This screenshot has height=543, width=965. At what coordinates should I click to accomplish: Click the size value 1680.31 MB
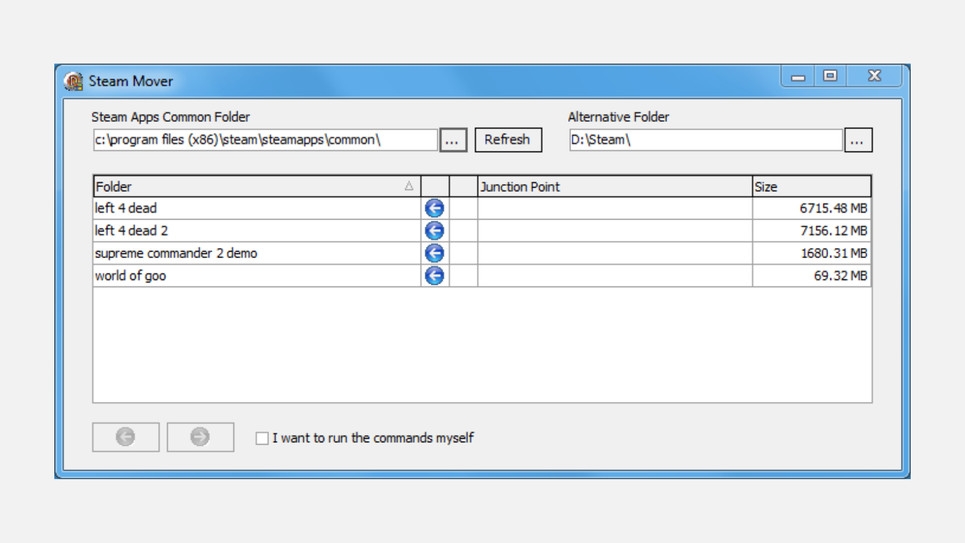point(833,253)
